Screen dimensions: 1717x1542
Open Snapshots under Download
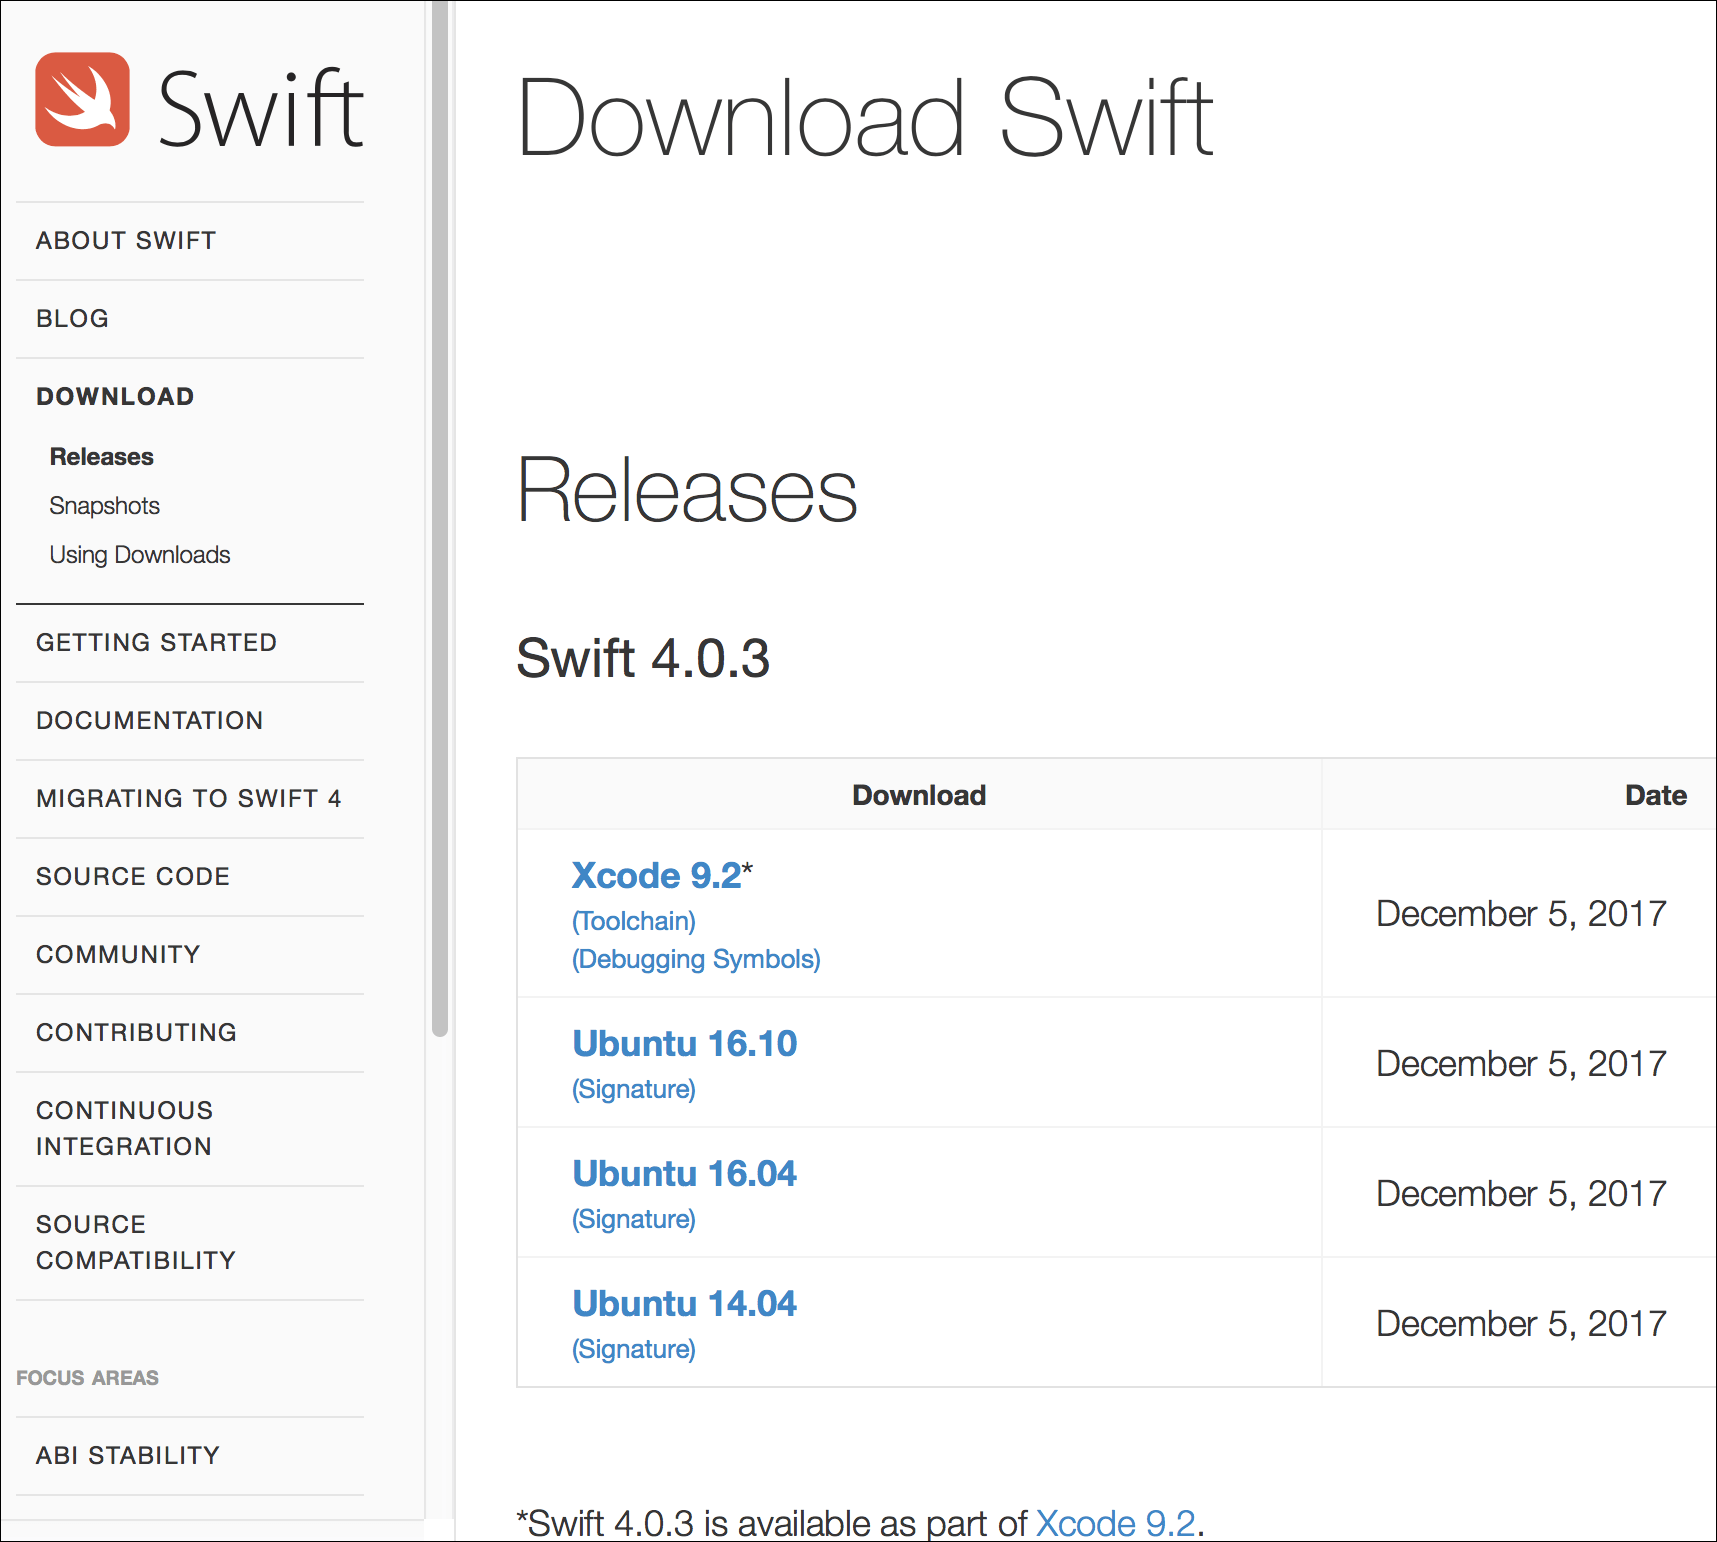pyautogui.click(x=104, y=506)
